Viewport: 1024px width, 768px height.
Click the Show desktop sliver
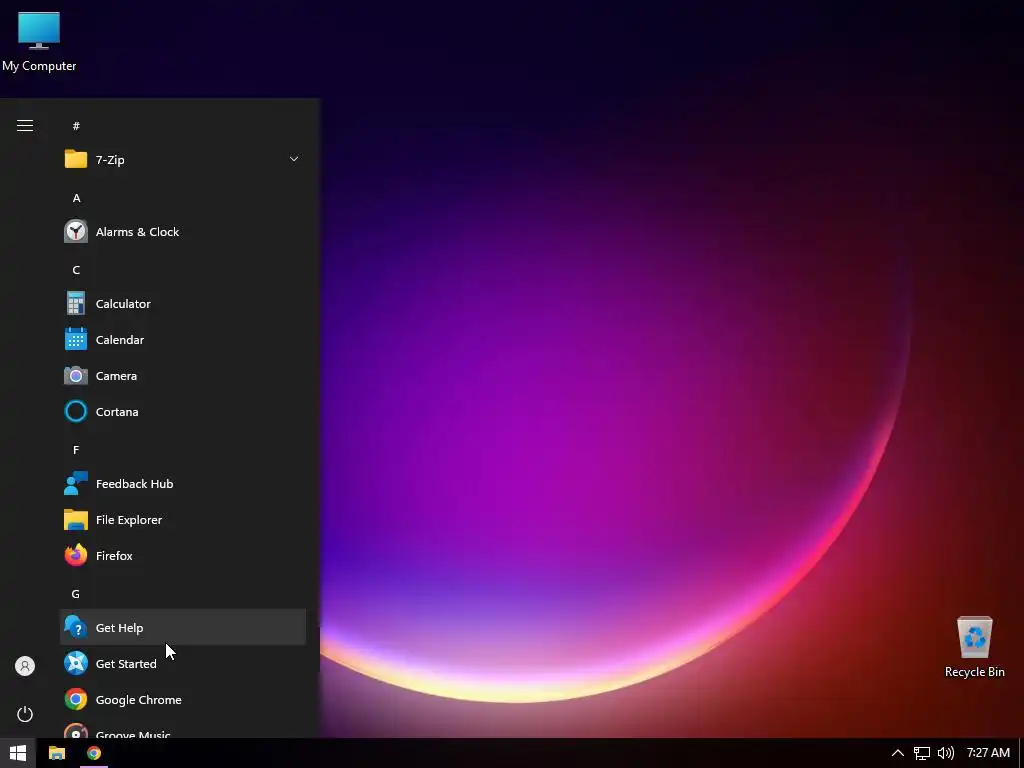1021,753
